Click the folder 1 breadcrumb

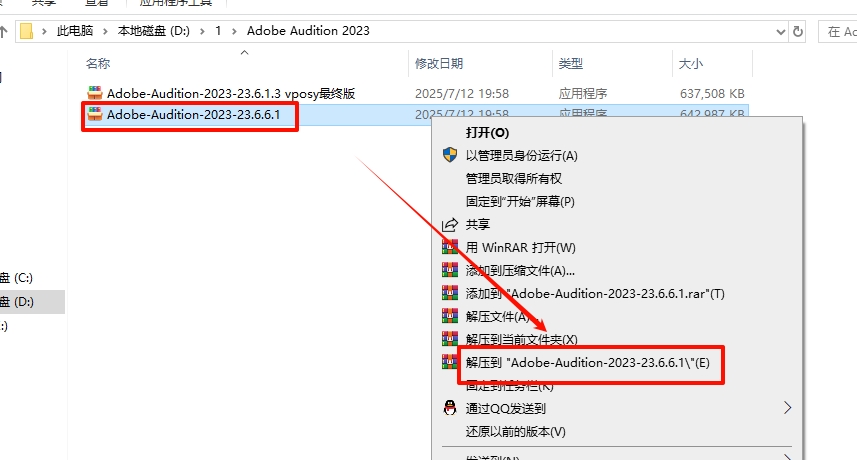pyautogui.click(x=218, y=31)
